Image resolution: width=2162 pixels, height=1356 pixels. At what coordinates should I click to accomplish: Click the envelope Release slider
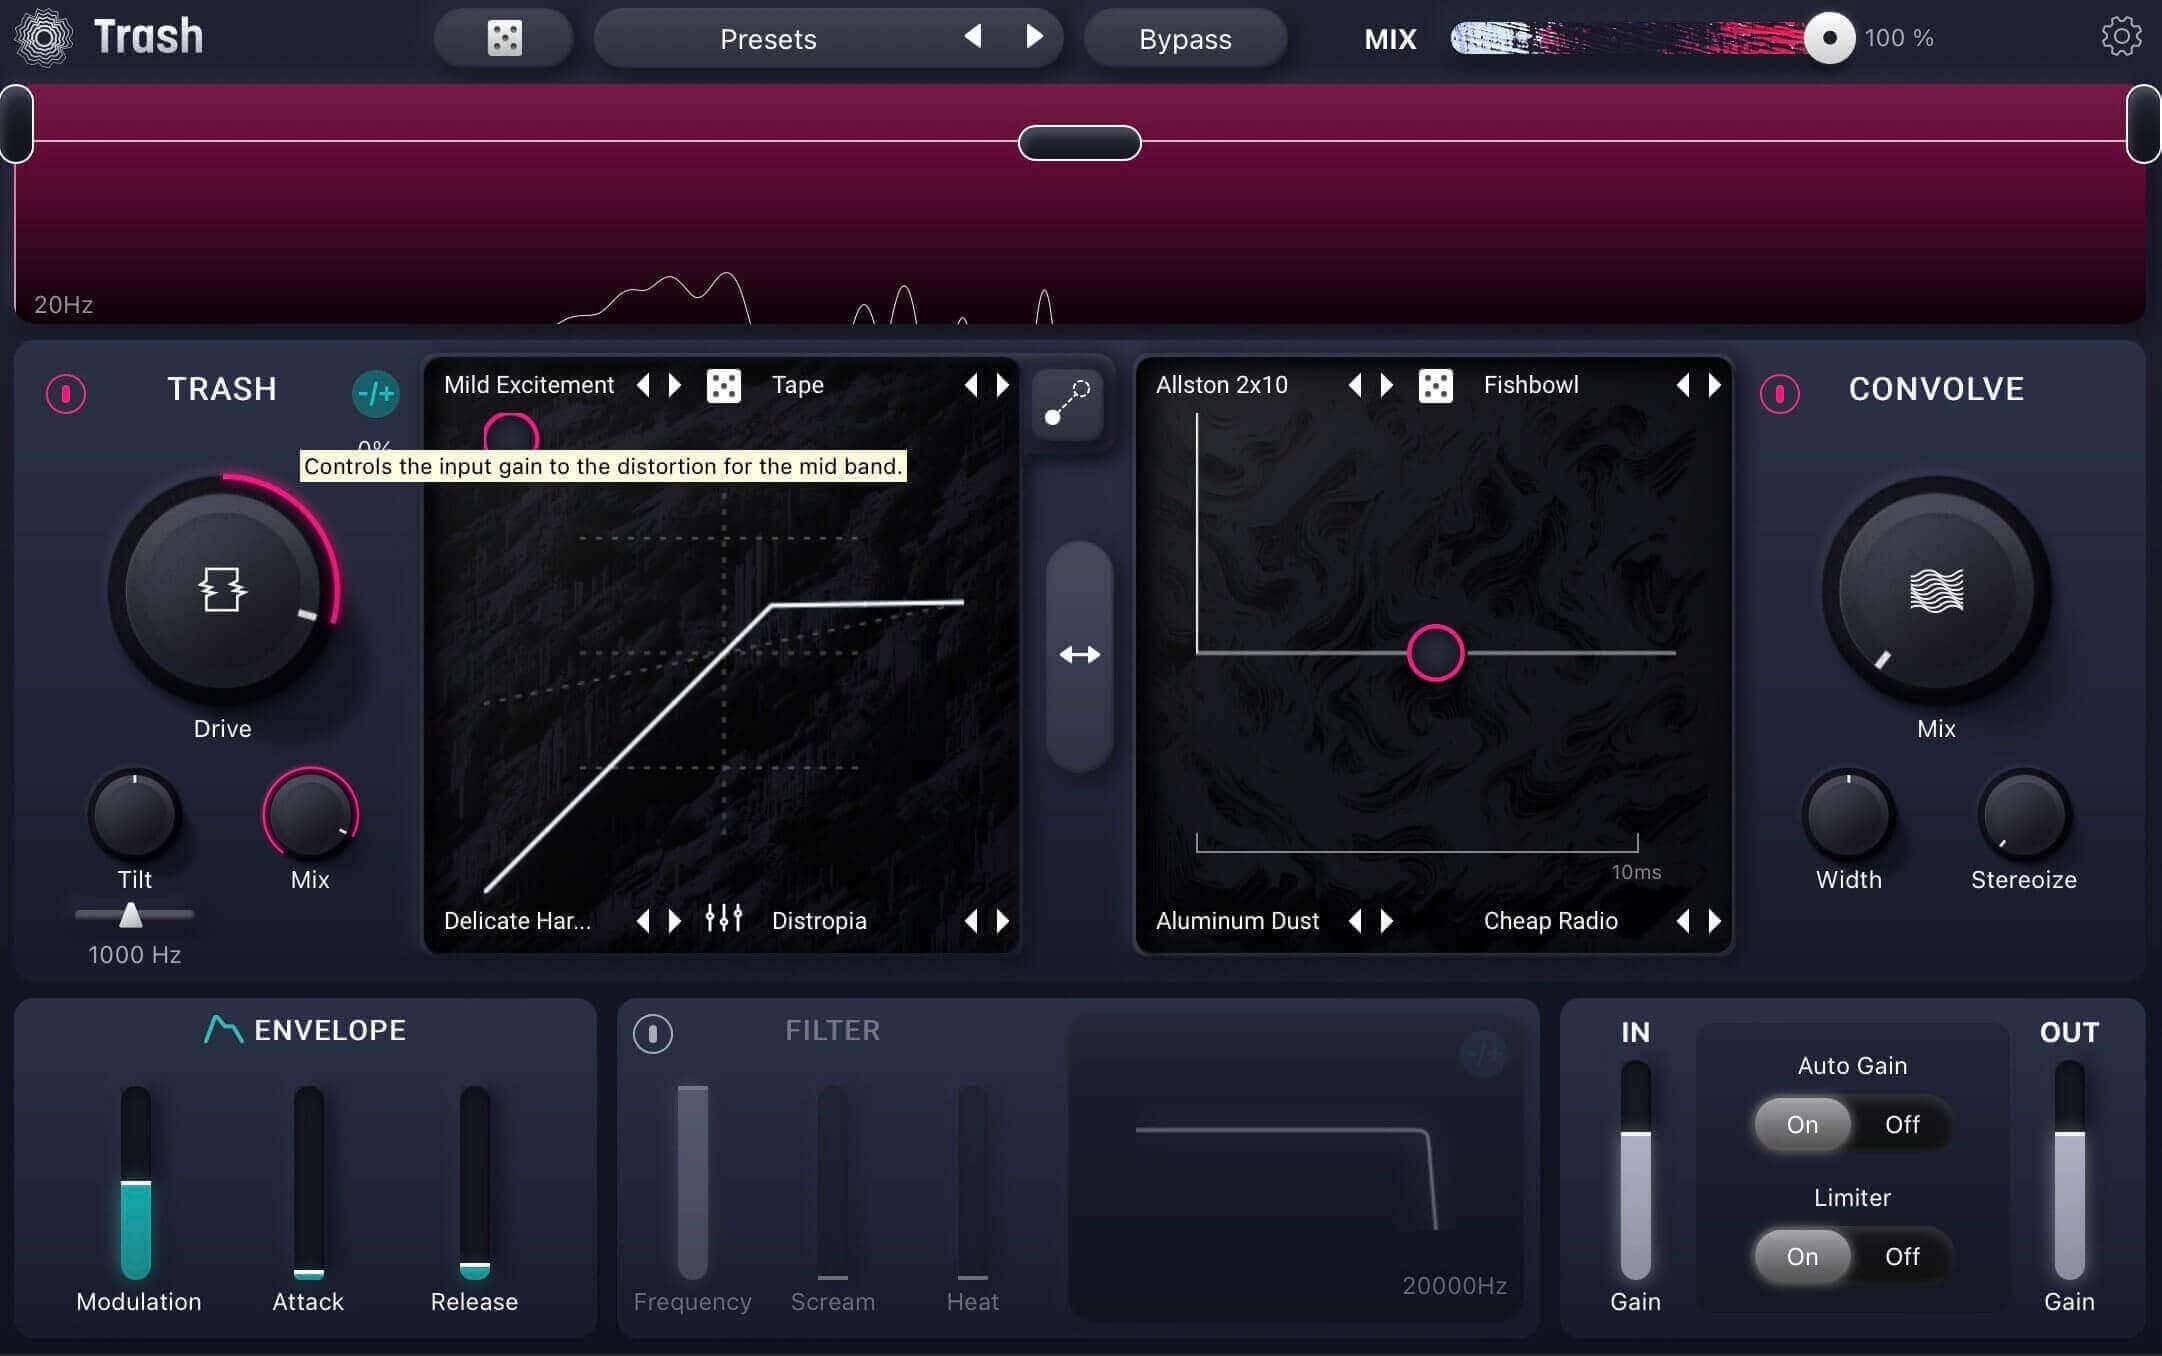pos(474,1182)
